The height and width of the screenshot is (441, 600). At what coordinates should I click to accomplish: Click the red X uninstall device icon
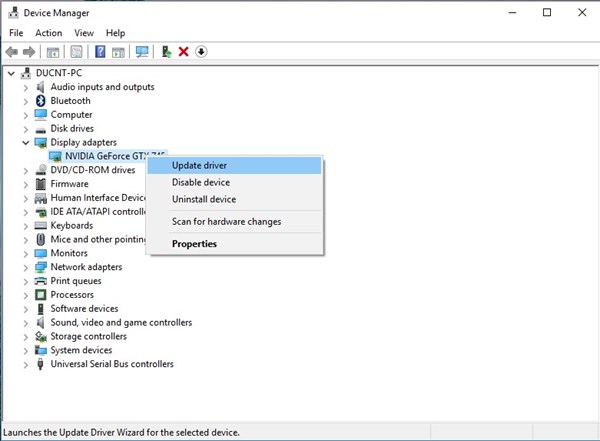(183, 52)
